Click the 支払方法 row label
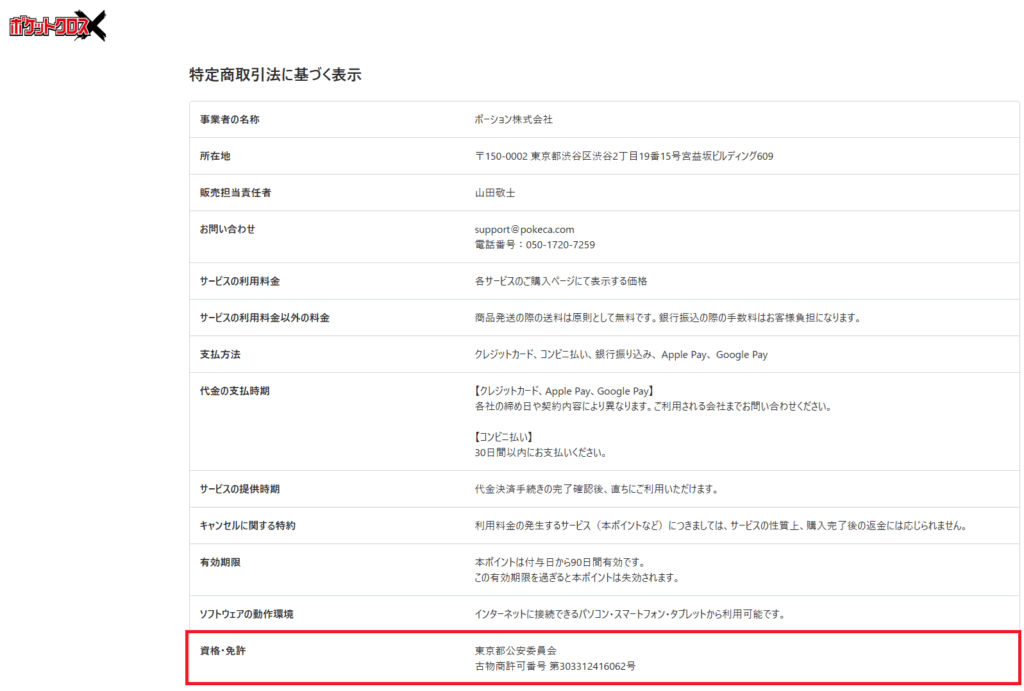1024x691 pixels. [220, 355]
